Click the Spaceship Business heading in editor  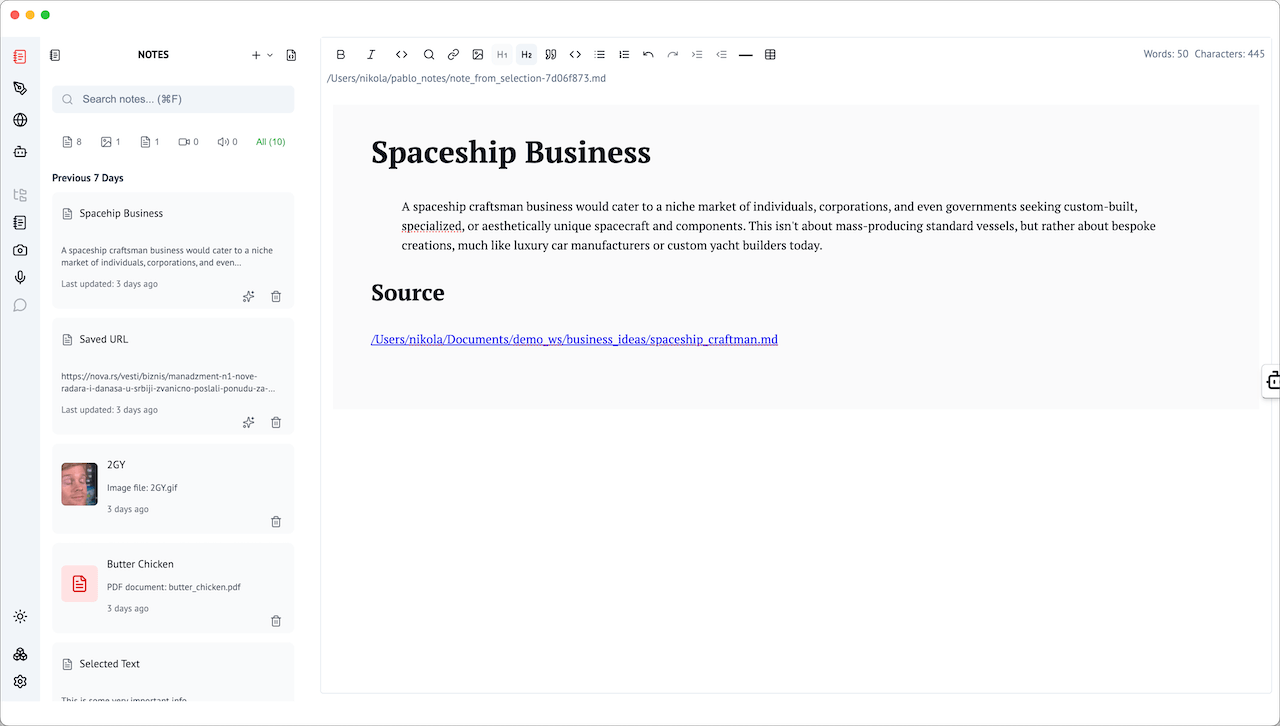511,152
